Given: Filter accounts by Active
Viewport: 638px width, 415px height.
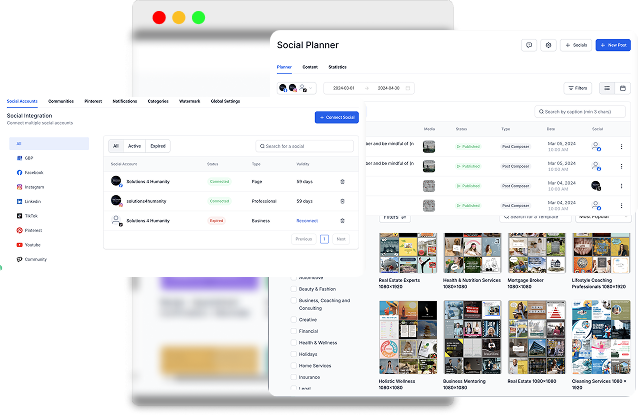Looking at the screenshot, I should [134, 146].
